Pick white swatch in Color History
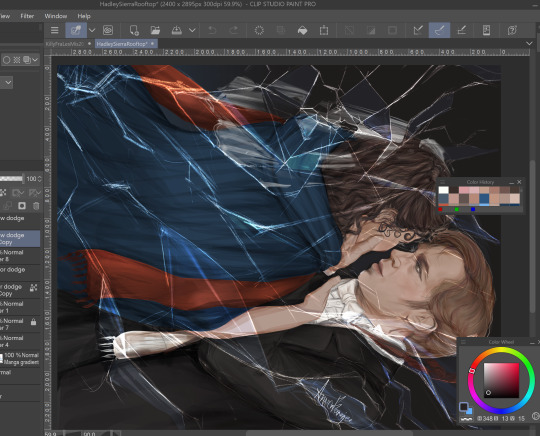 [444, 190]
